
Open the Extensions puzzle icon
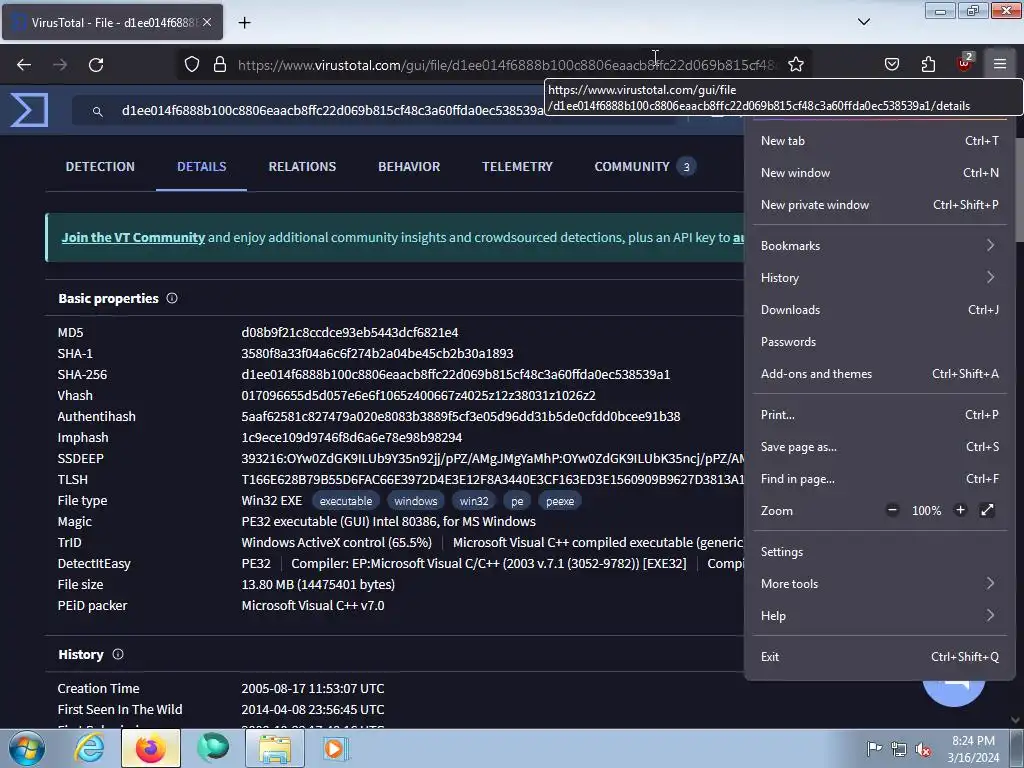pos(928,65)
